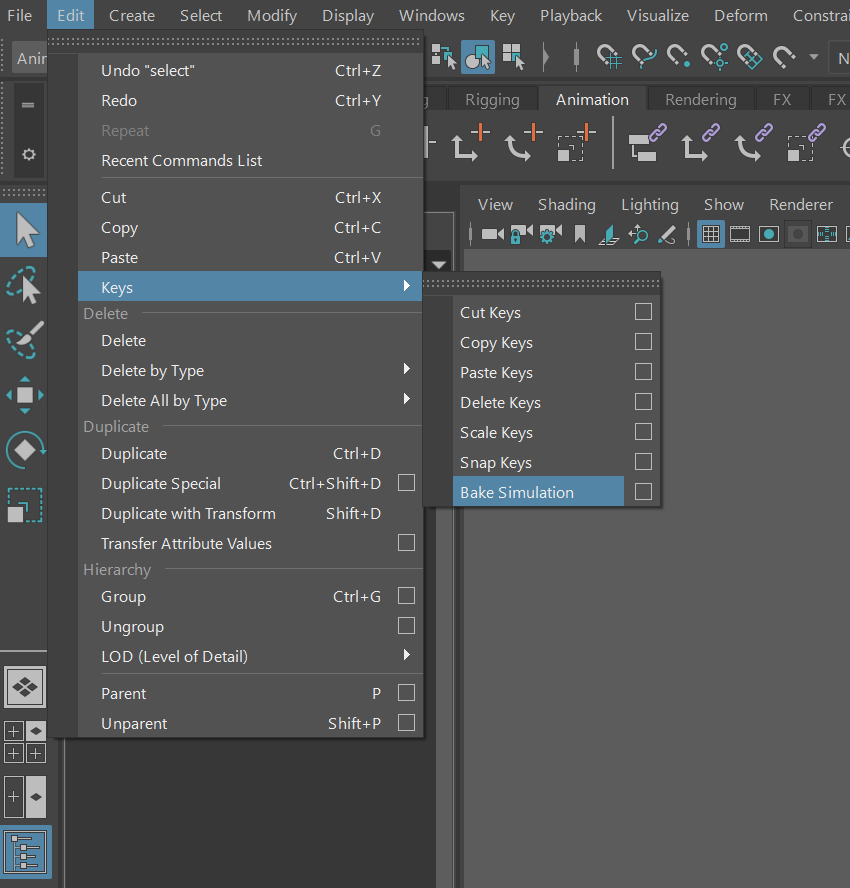The width and height of the screenshot is (850, 888).
Task: Open the Outliner panel icon
Action: (25, 851)
